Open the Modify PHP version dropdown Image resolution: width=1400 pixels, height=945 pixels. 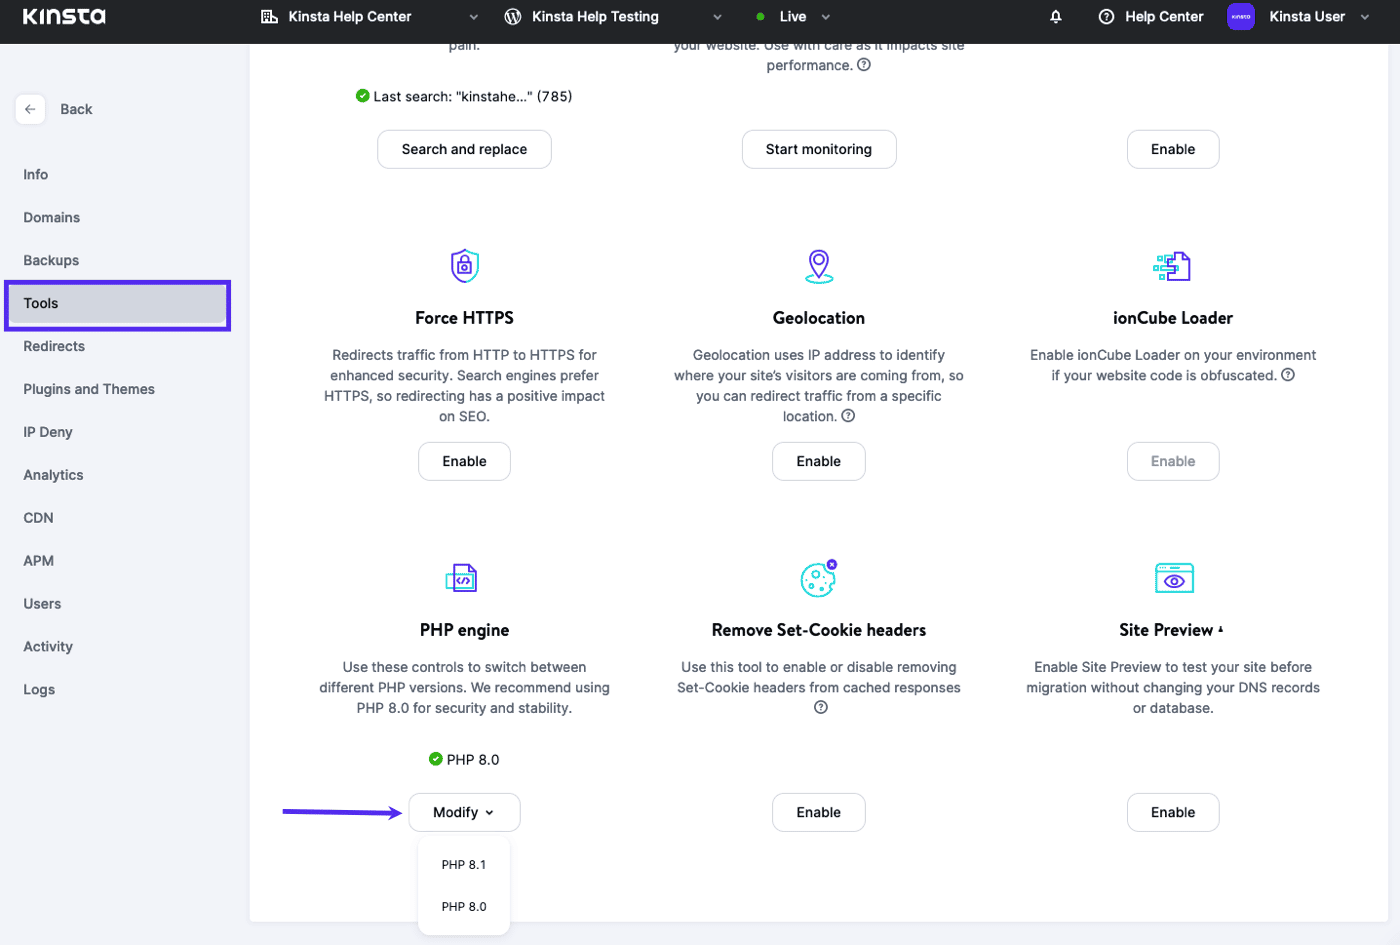(463, 812)
